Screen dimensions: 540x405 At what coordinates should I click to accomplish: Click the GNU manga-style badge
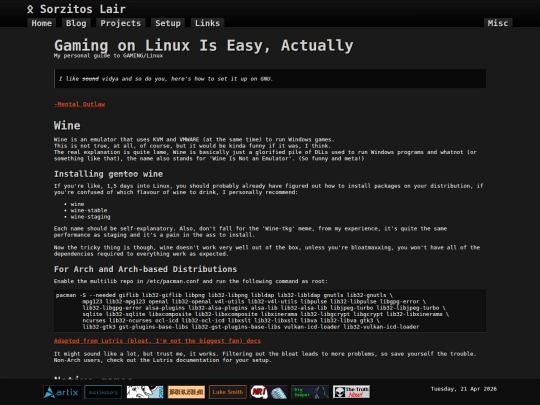coord(145,392)
